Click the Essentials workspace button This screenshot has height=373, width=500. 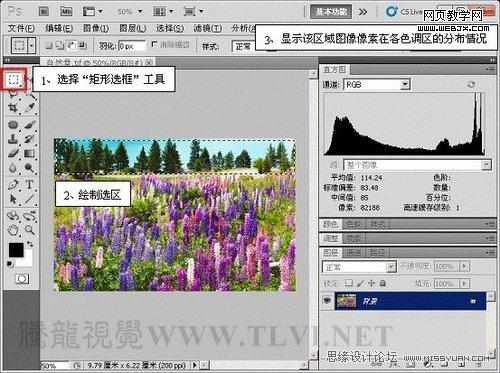pos(331,12)
